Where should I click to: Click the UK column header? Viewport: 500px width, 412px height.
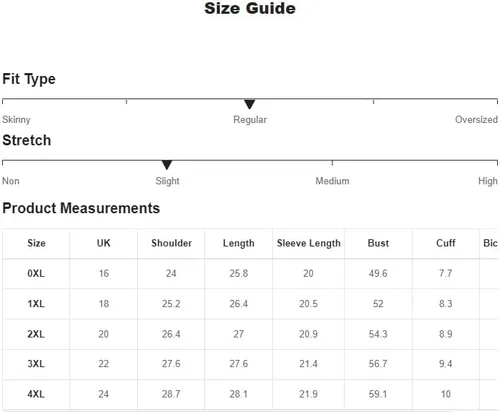click(104, 243)
